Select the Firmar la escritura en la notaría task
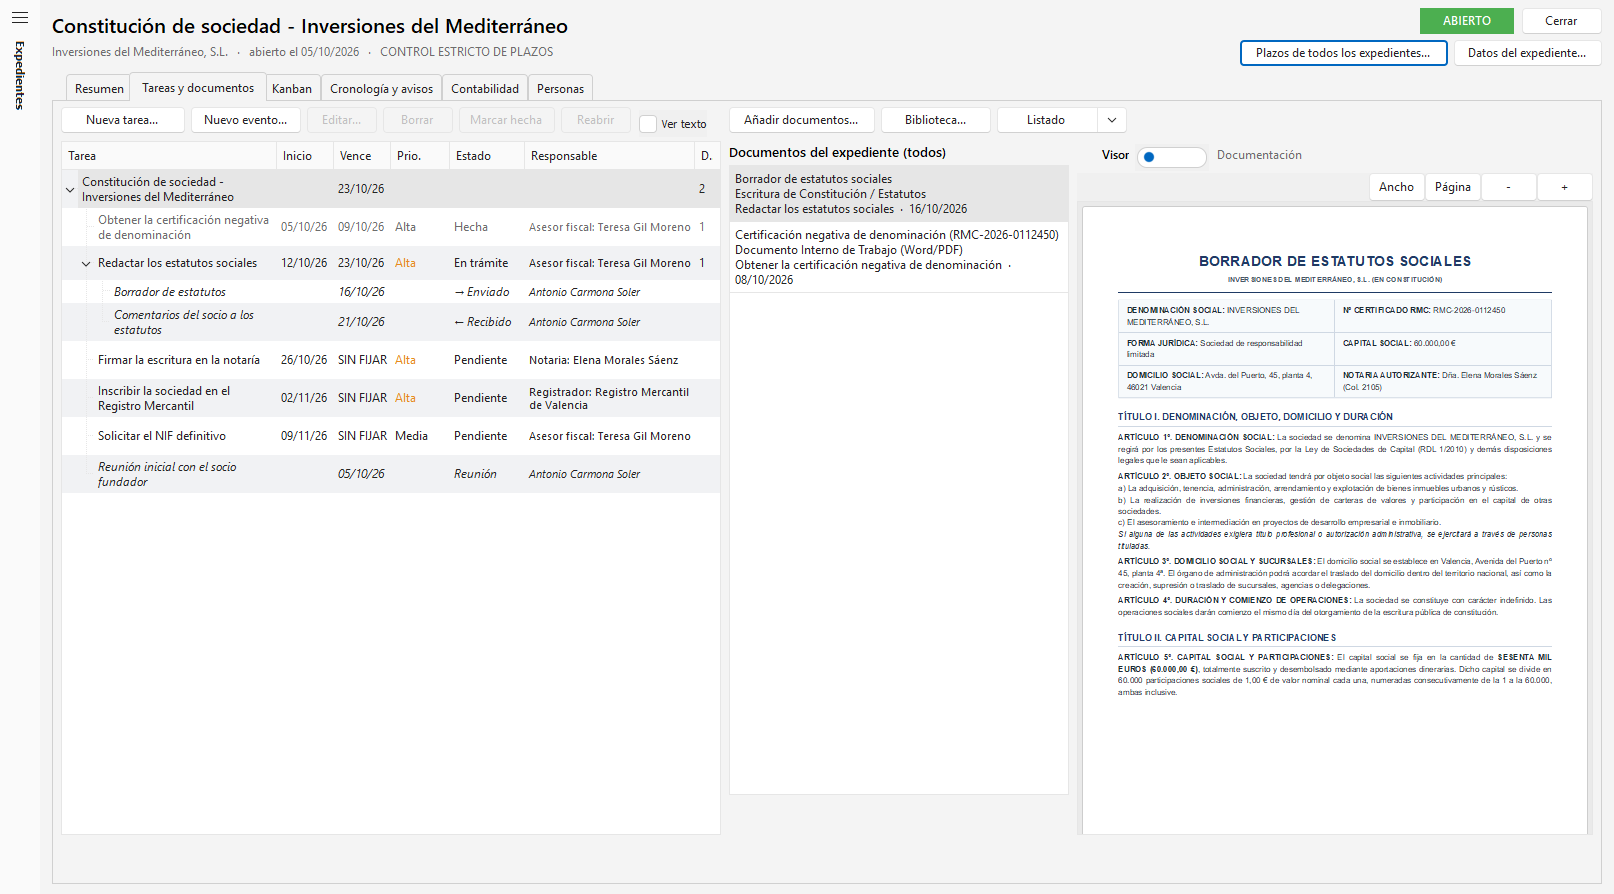The image size is (1614, 894). pyautogui.click(x=391, y=360)
